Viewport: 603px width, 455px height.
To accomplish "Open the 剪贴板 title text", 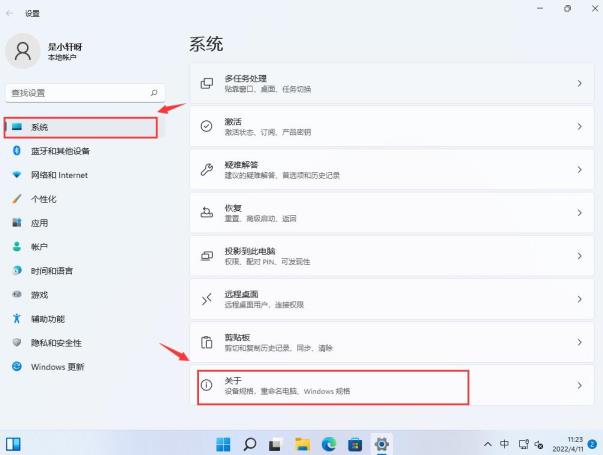I will tap(237, 337).
